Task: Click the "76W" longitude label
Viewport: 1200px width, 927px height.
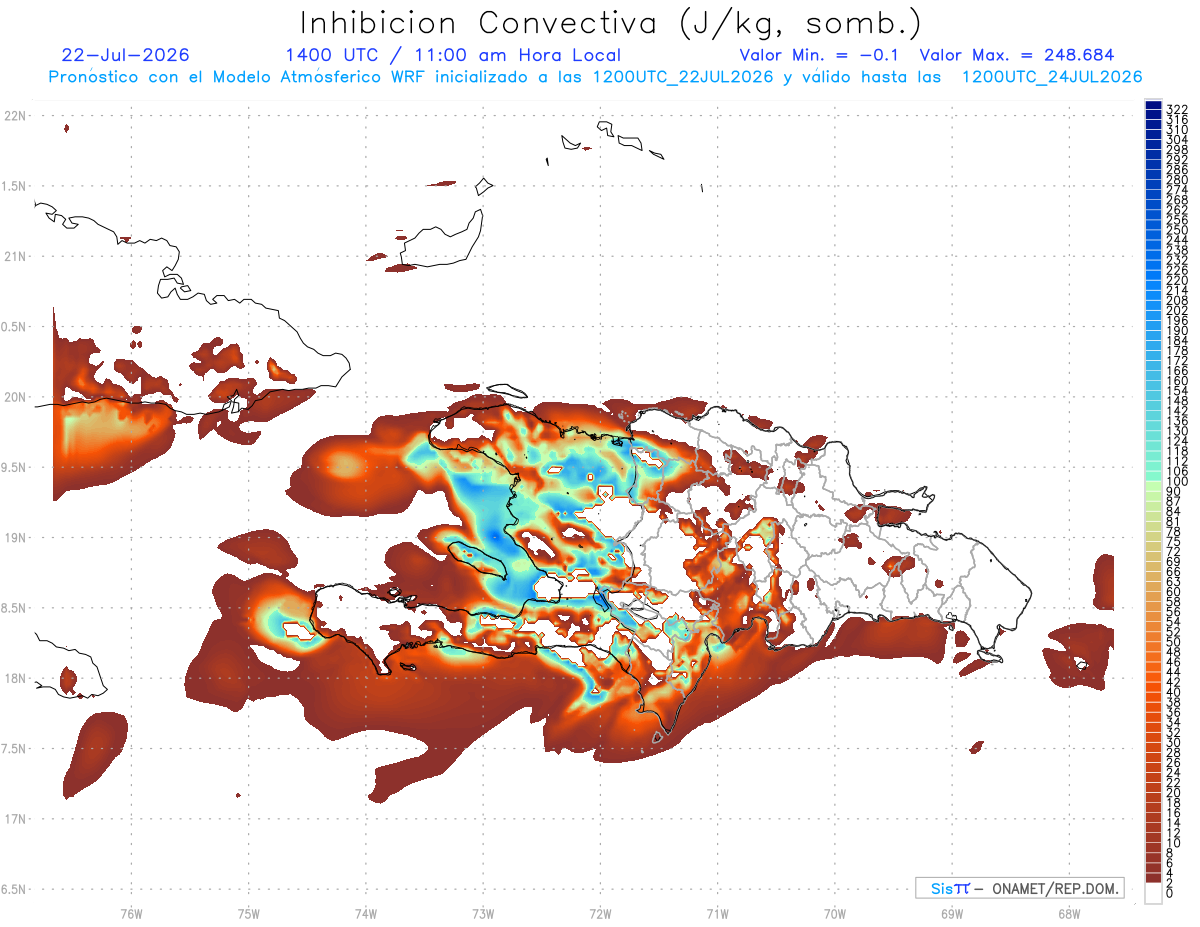Action: click(x=131, y=913)
